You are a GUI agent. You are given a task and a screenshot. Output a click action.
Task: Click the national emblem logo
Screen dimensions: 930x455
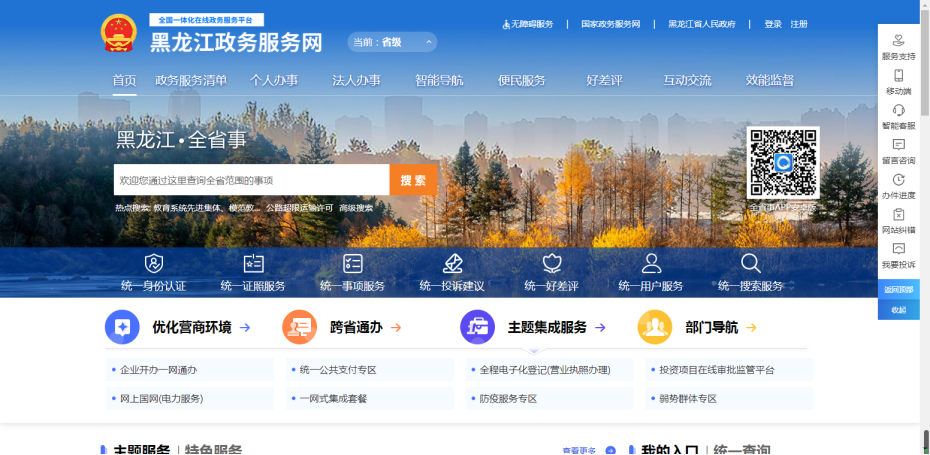pyautogui.click(x=119, y=33)
